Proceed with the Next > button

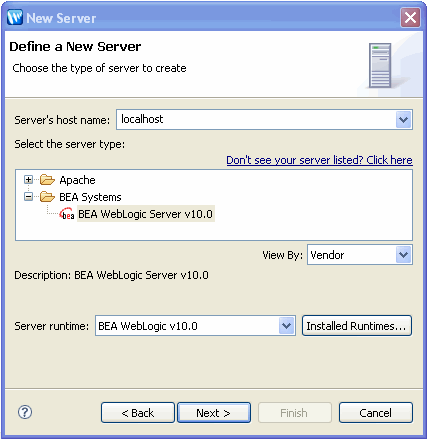coord(214,413)
